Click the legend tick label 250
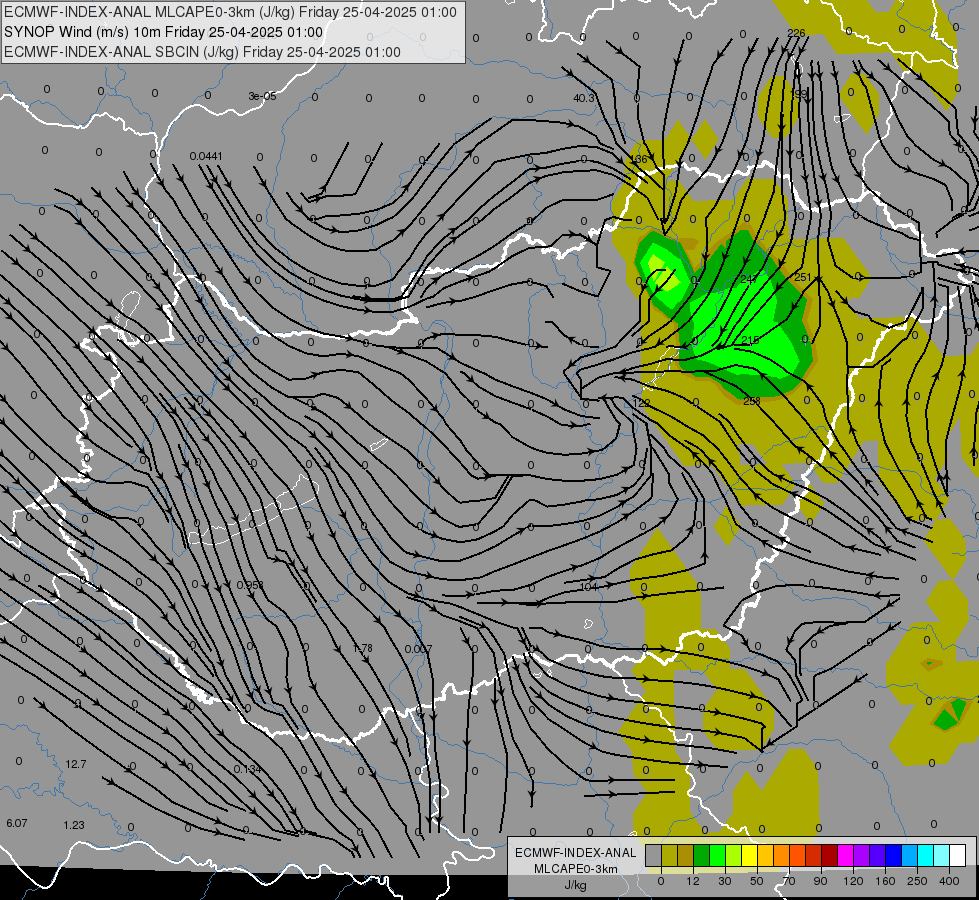 tap(917, 881)
